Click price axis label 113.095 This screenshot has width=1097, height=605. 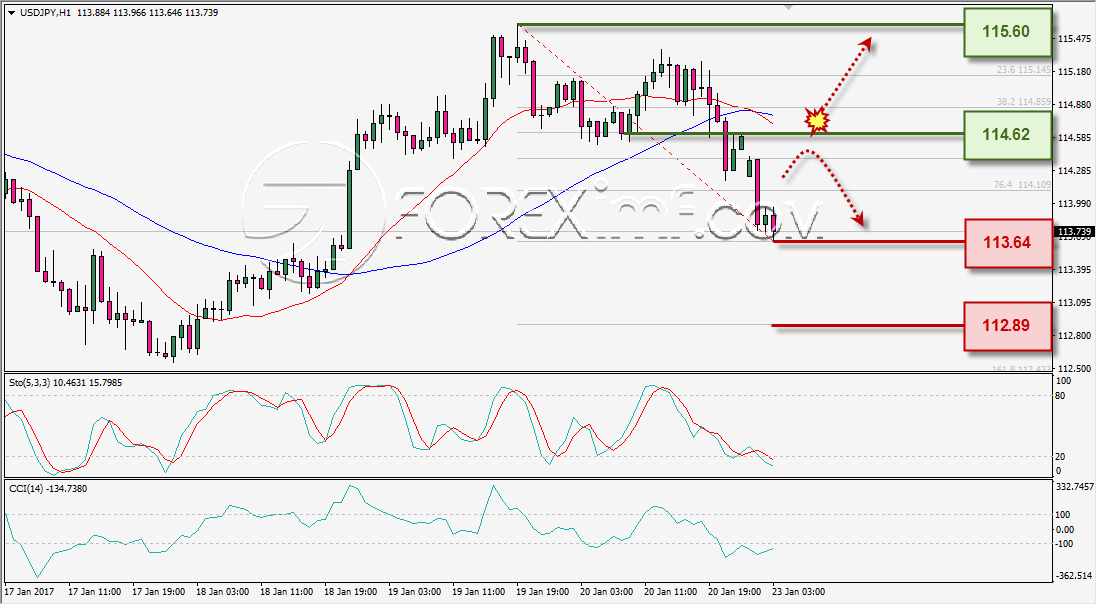(1075, 303)
